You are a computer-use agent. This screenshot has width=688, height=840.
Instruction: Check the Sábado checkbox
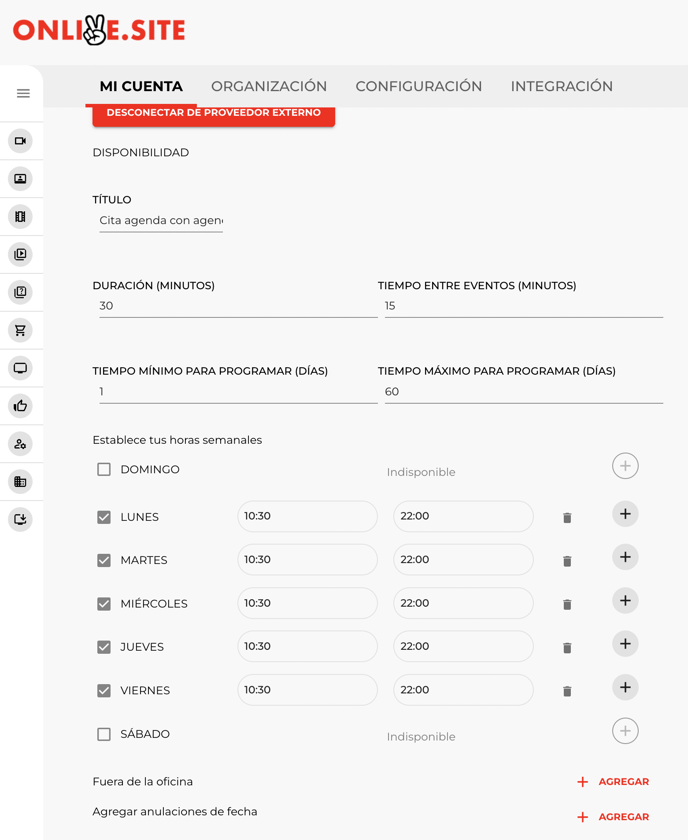point(104,734)
